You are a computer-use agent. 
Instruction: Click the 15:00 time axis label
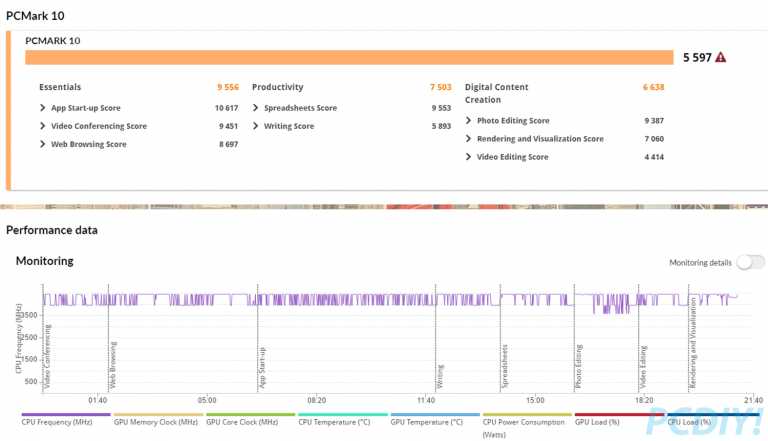(x=535, y=400)
